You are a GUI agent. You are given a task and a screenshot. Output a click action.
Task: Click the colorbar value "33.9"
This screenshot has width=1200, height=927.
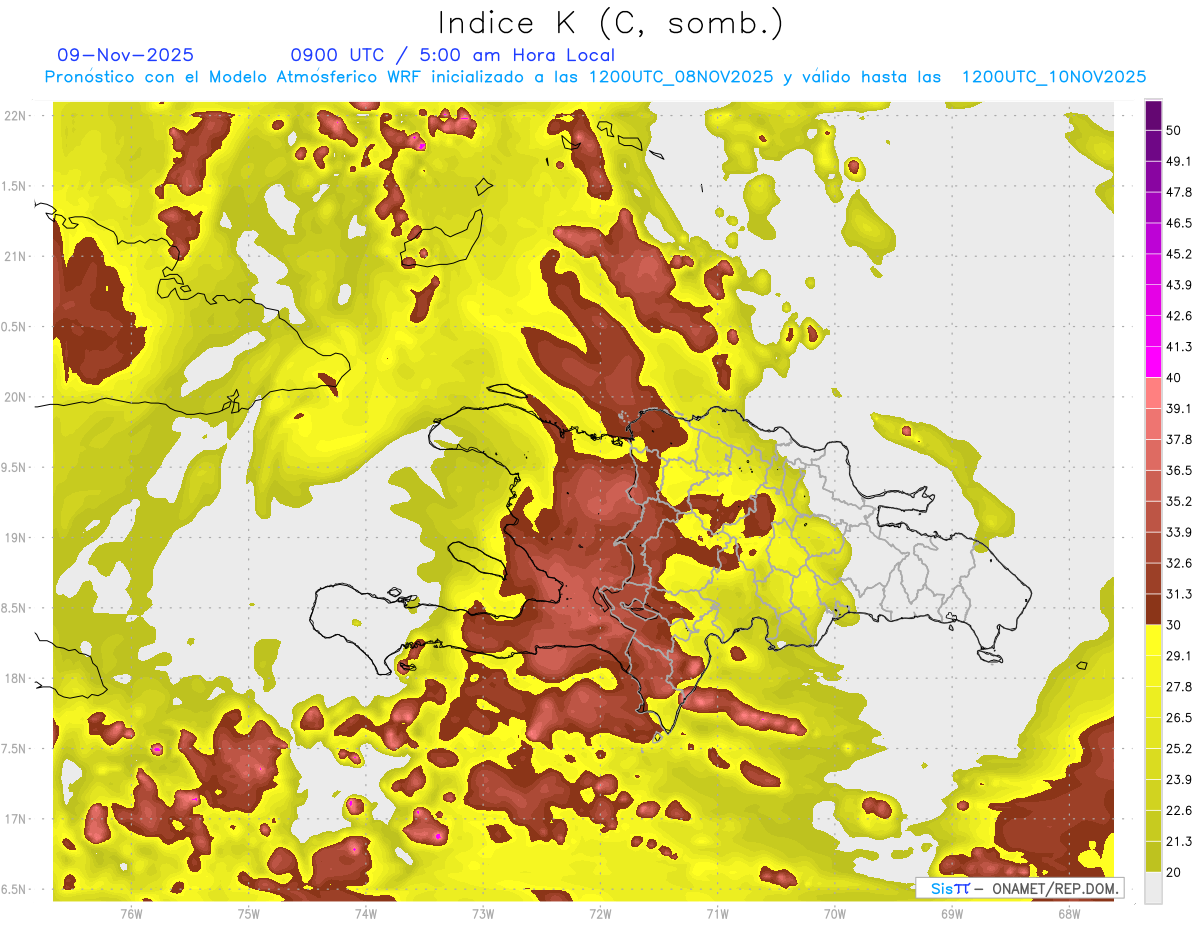coord(1179,532)
